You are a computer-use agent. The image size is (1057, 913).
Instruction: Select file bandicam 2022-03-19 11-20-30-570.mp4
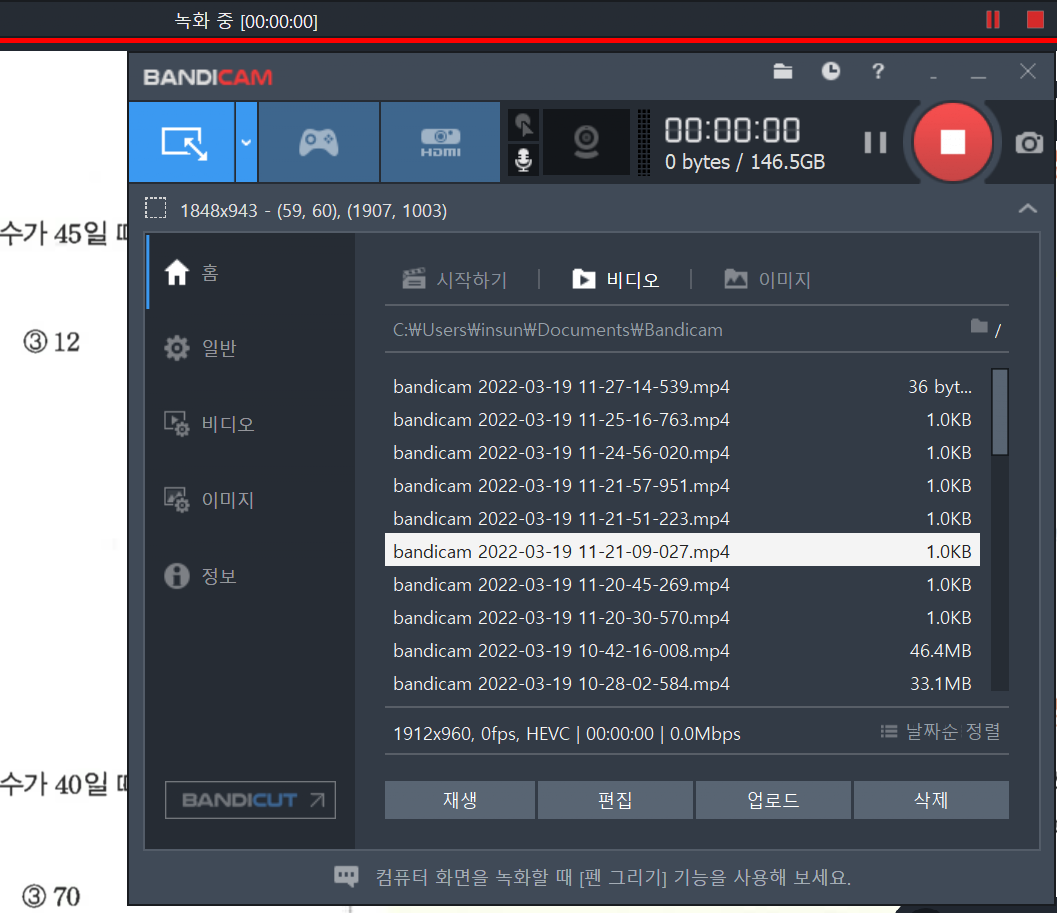coord(682,617)
